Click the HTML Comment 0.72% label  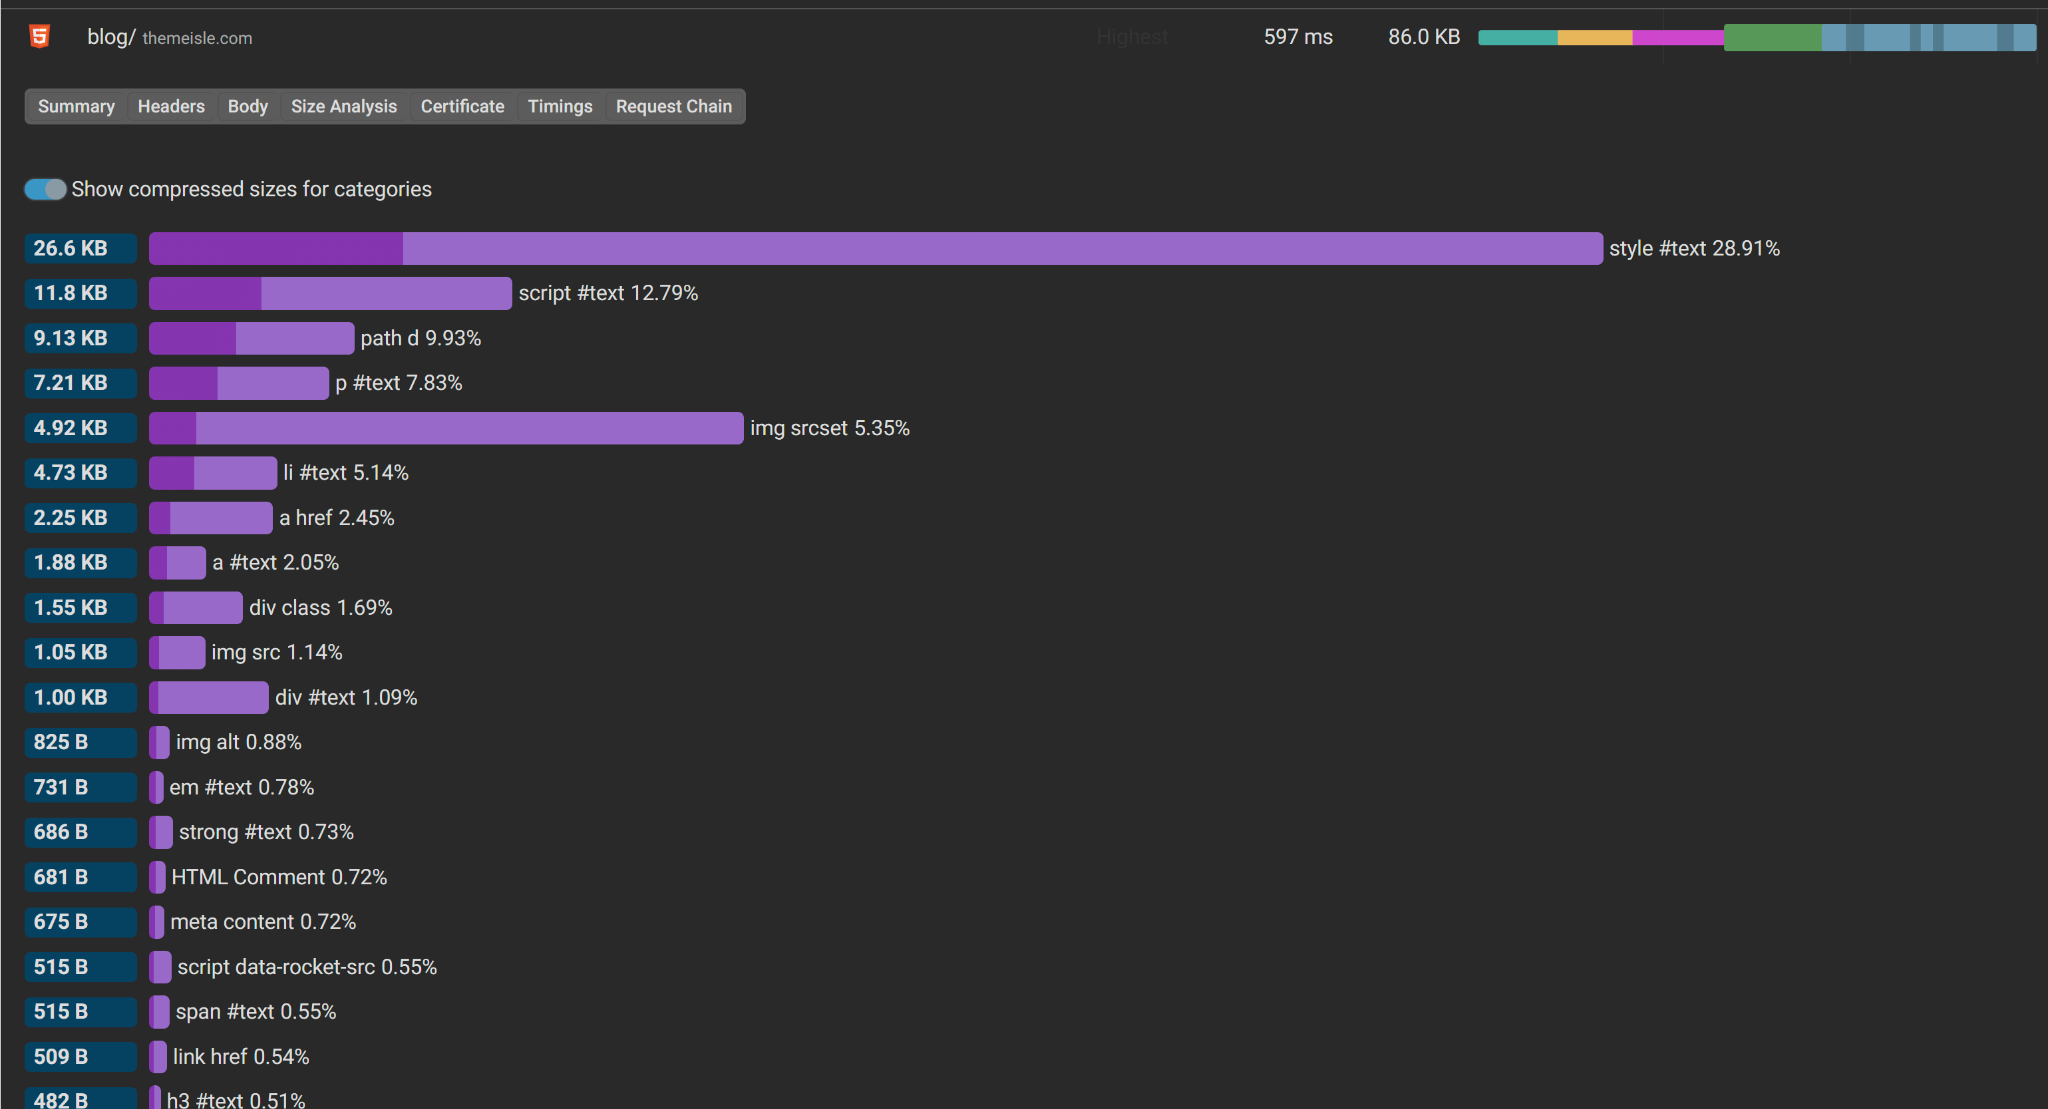click(x=279, y=877)
